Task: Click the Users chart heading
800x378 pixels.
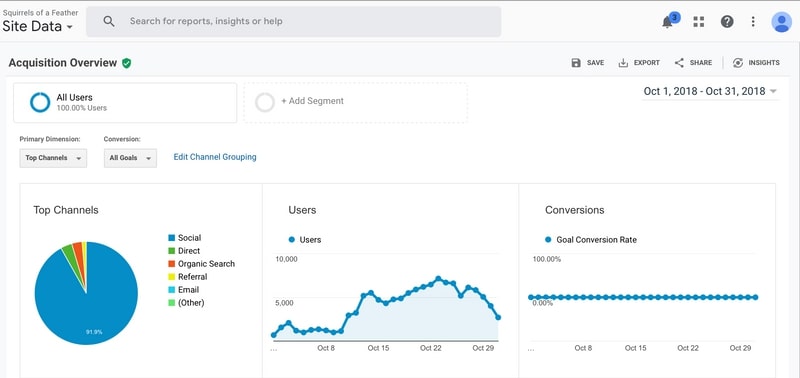Action: [302, 210]
